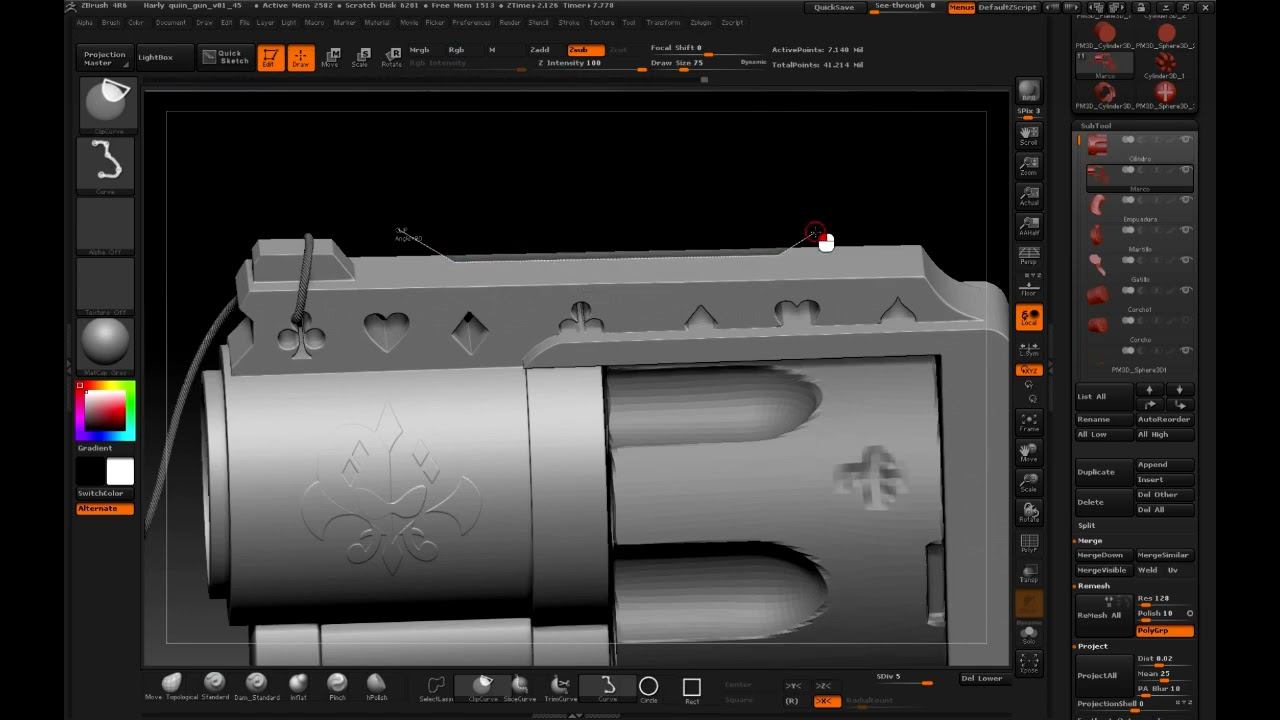Click the color picker gradient square
The height and width of the screenshot is (720, 1280).
coord(105,411)
